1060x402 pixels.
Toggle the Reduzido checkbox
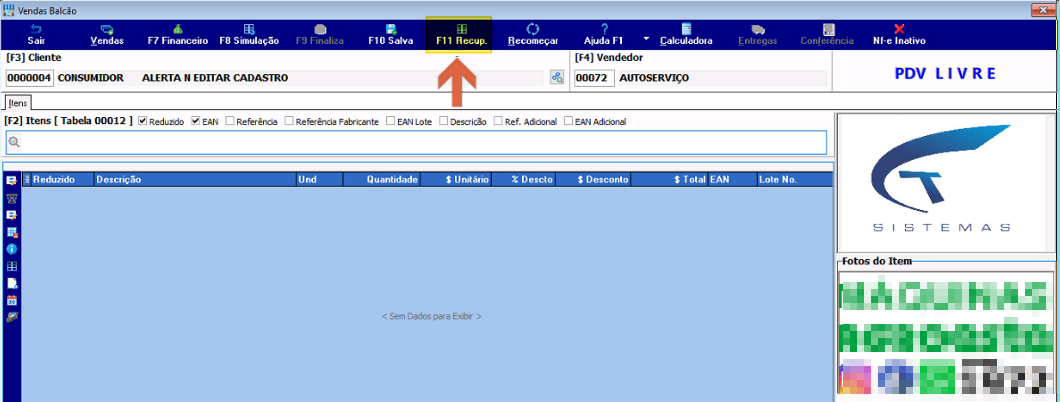pyautogui.click(x=142, y=122)
